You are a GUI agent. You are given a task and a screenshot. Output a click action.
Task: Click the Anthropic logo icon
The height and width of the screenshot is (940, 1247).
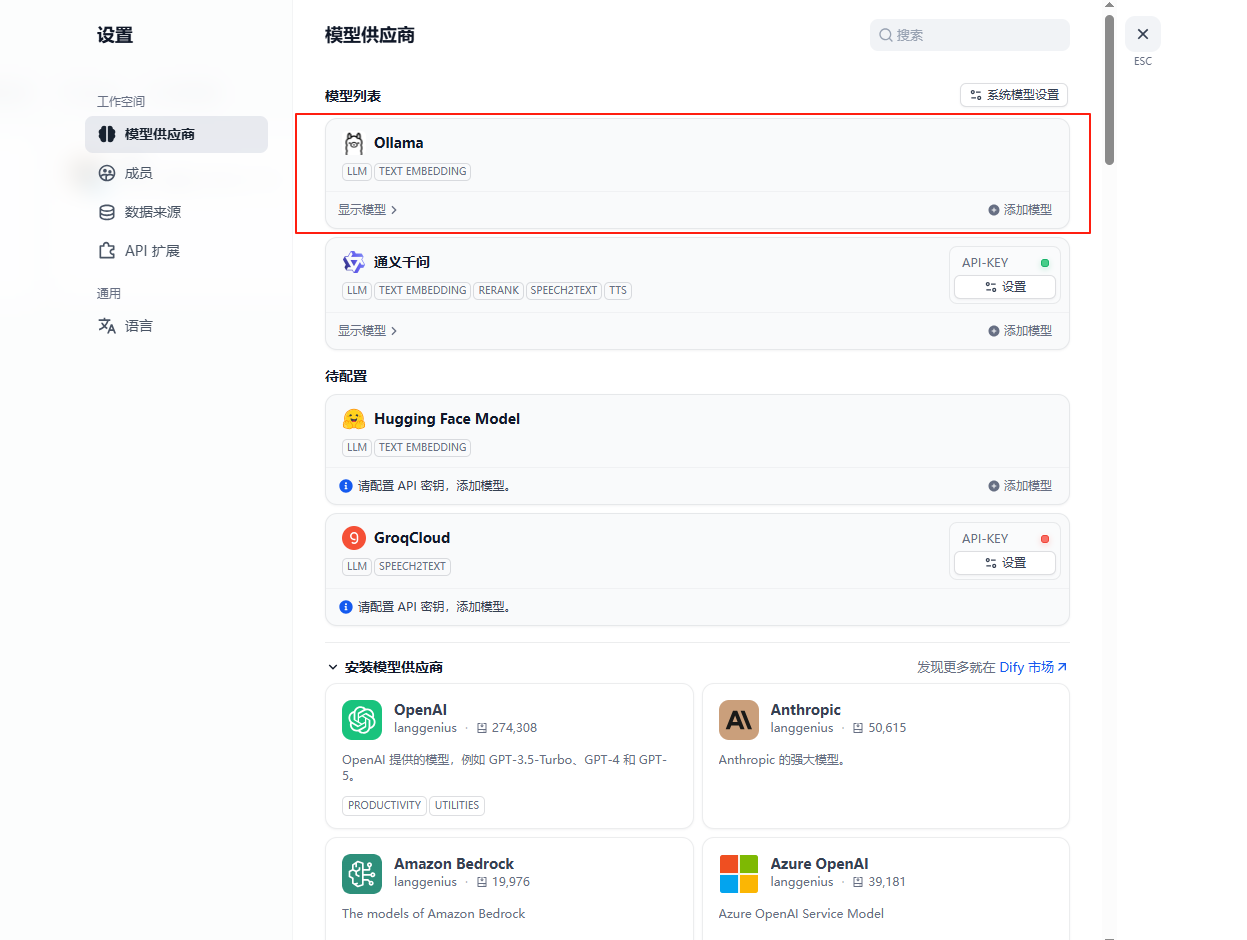pos(738,719)
